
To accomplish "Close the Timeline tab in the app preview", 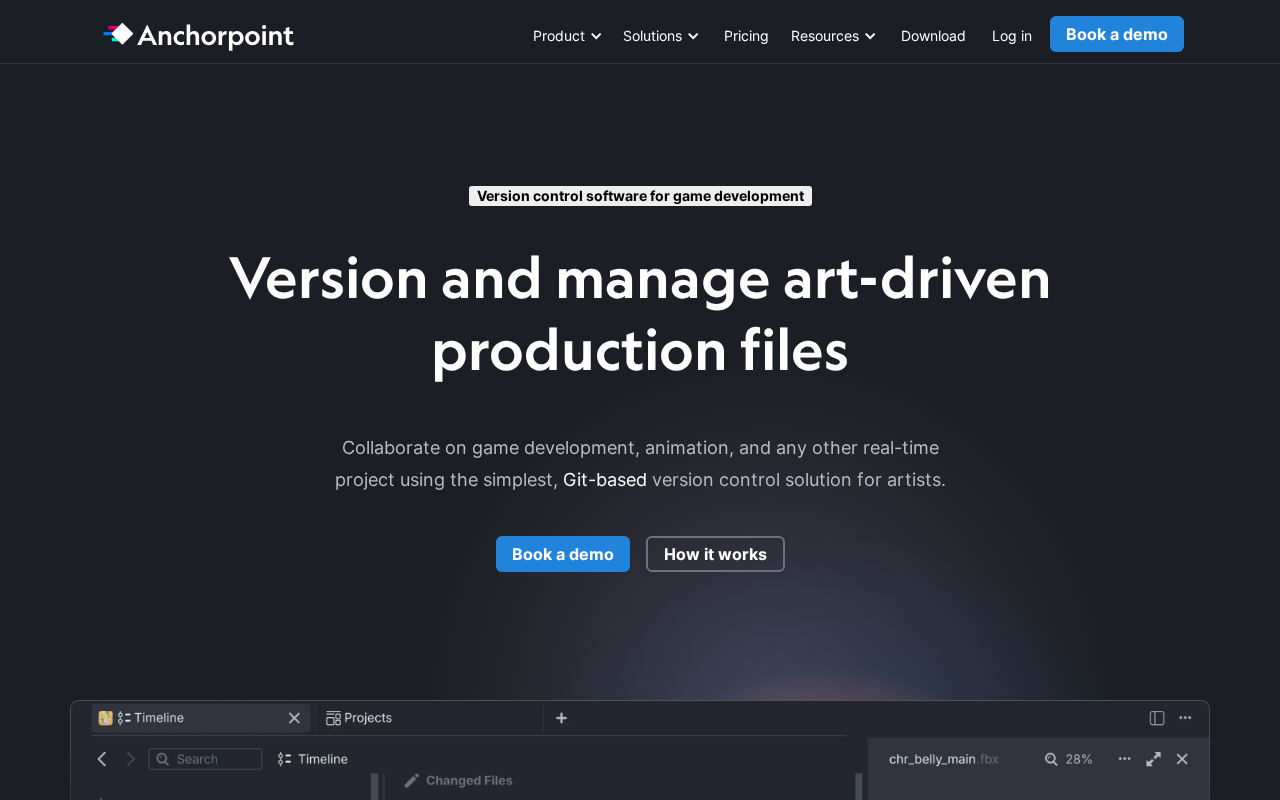I will coord(294,718).
